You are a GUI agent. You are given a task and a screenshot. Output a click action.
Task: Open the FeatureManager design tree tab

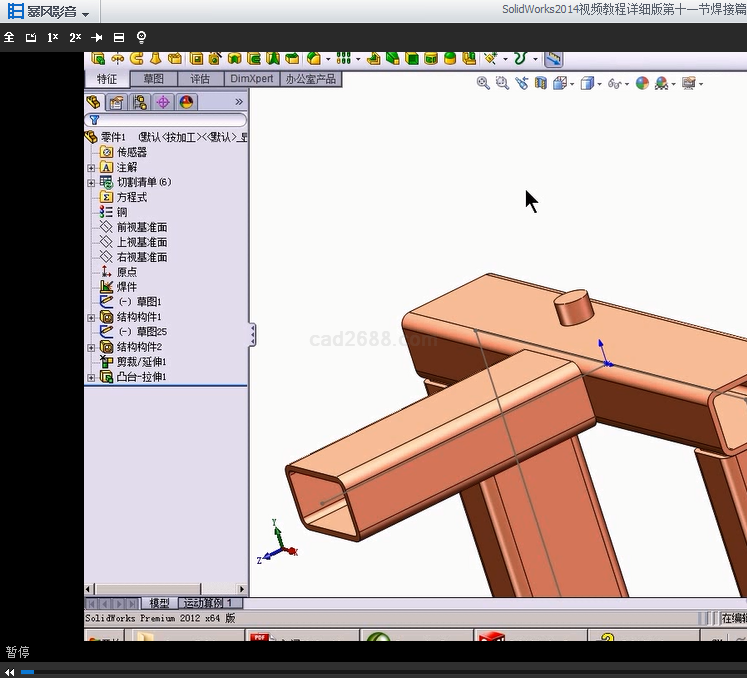(94, 102)
